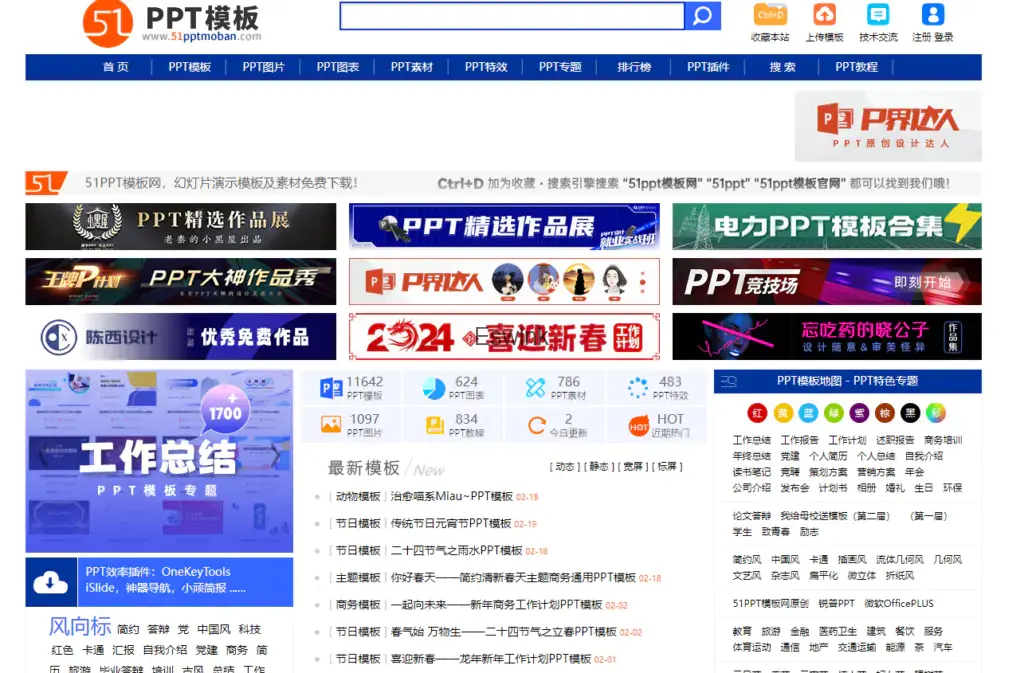Select the black 黑 color circle
Screen dimensions: 1024x673
pyautogui.click(x=909, y=413)
